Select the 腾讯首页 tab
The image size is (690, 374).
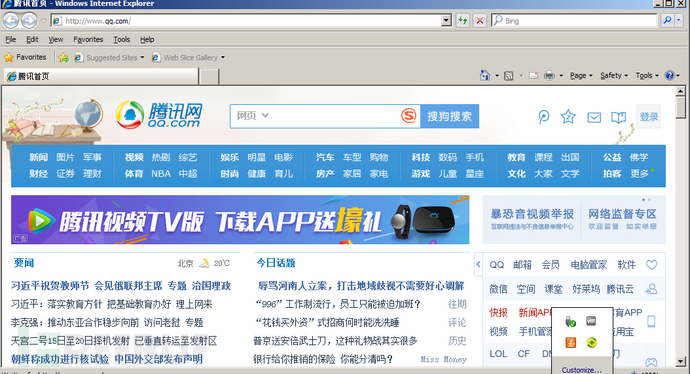[x=101, y=77]
